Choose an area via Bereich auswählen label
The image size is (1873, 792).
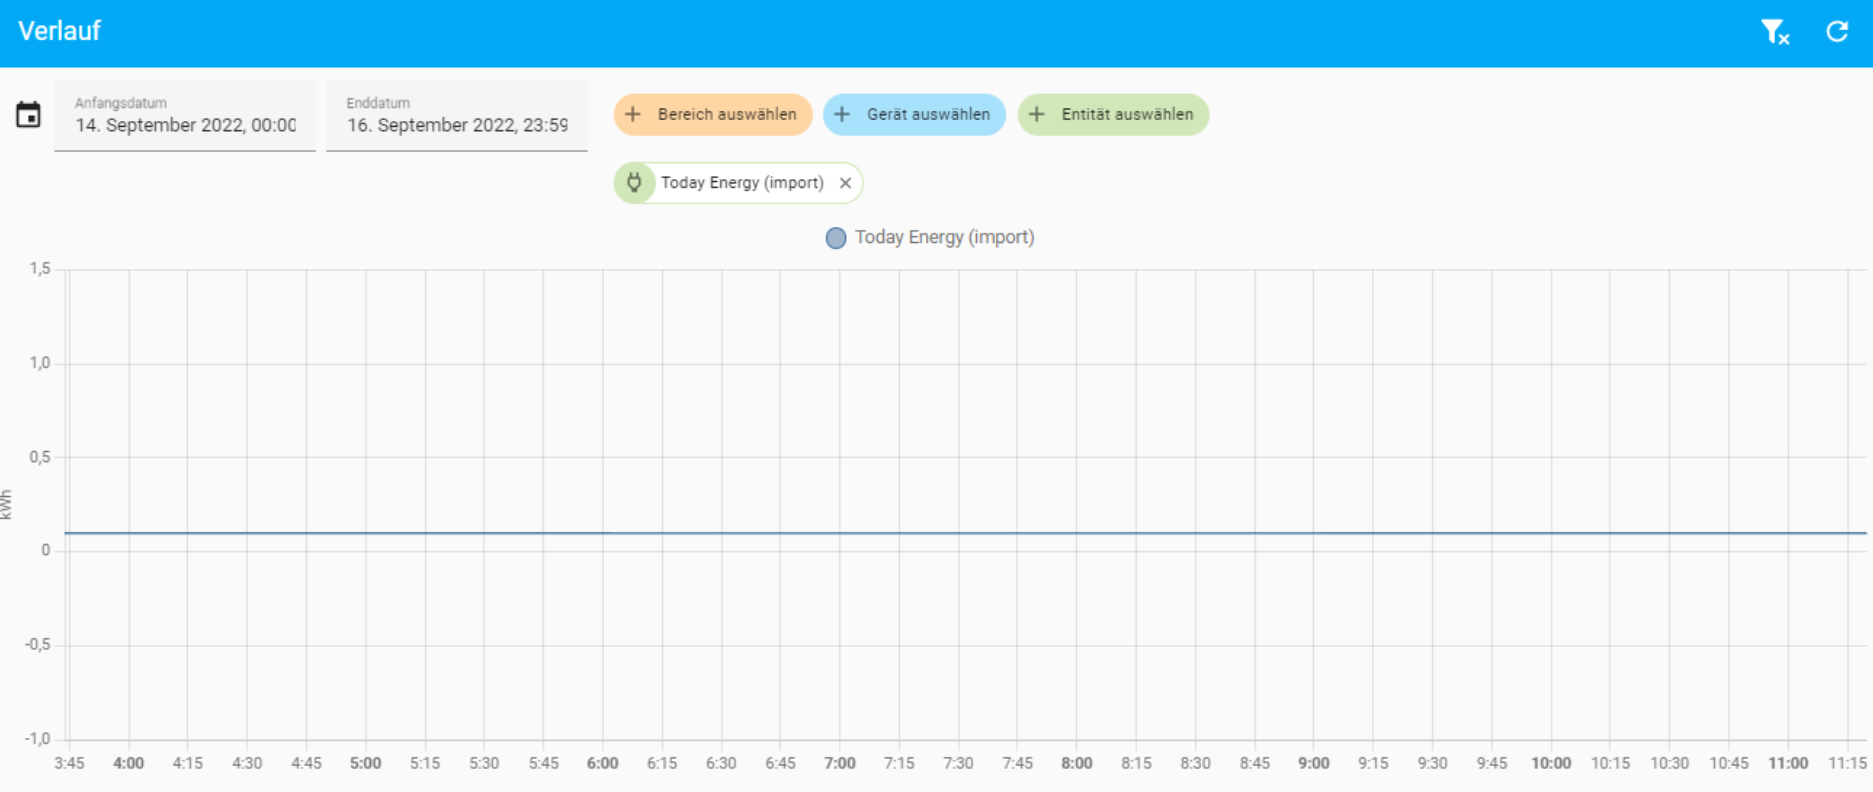click(727, 114)
